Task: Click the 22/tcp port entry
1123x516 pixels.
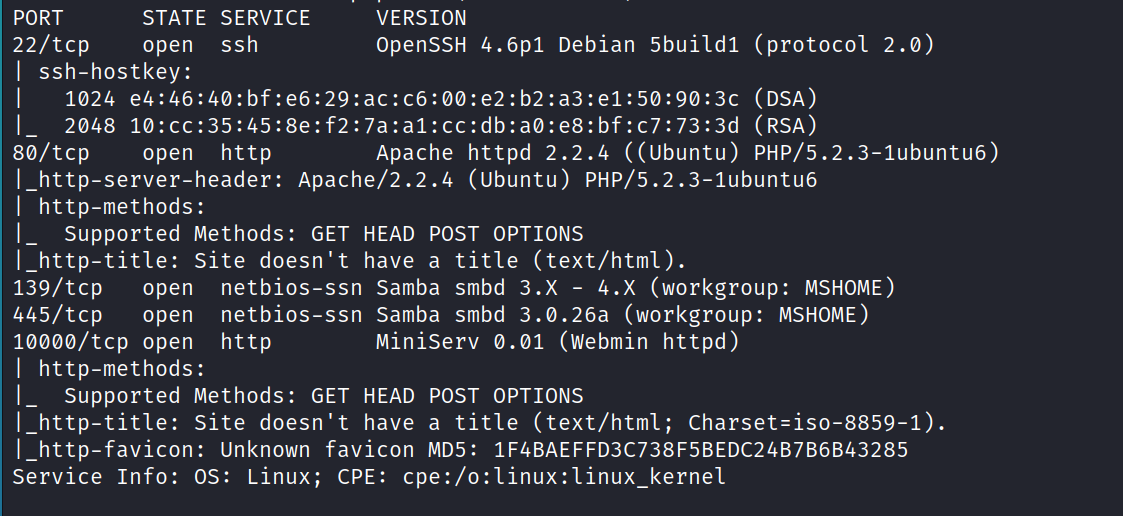Action: [52, 45]
